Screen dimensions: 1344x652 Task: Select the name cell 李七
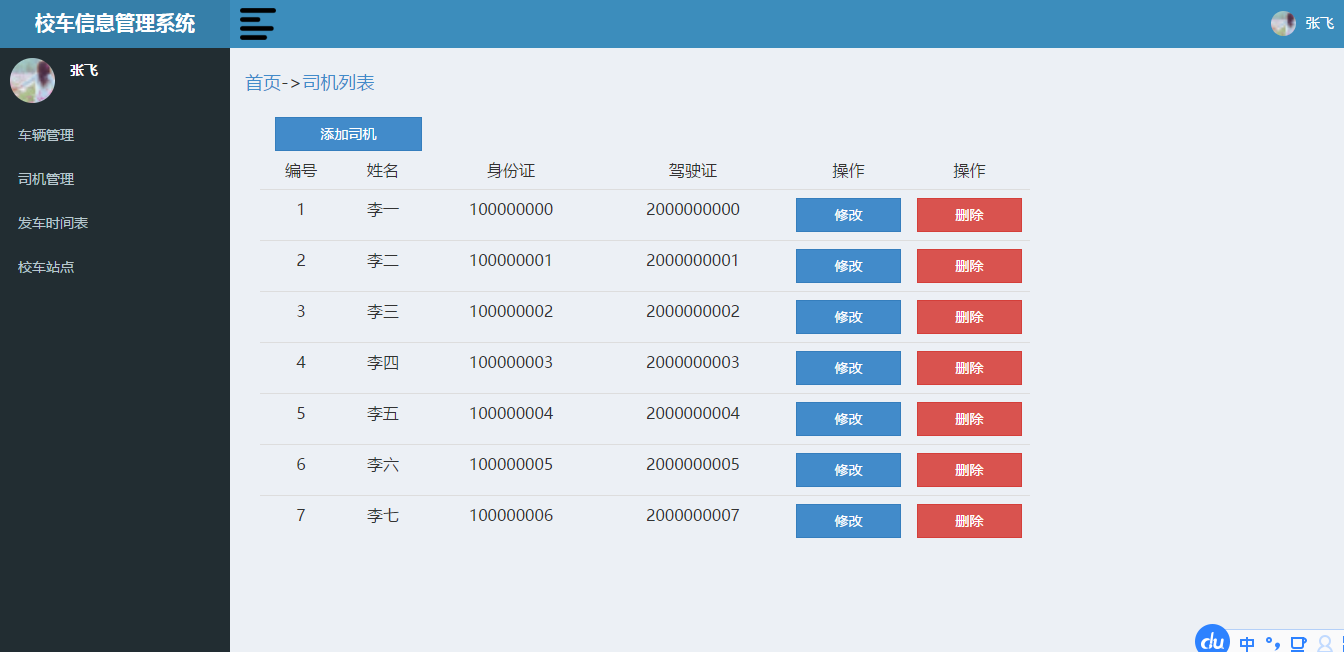click(383, 515)
